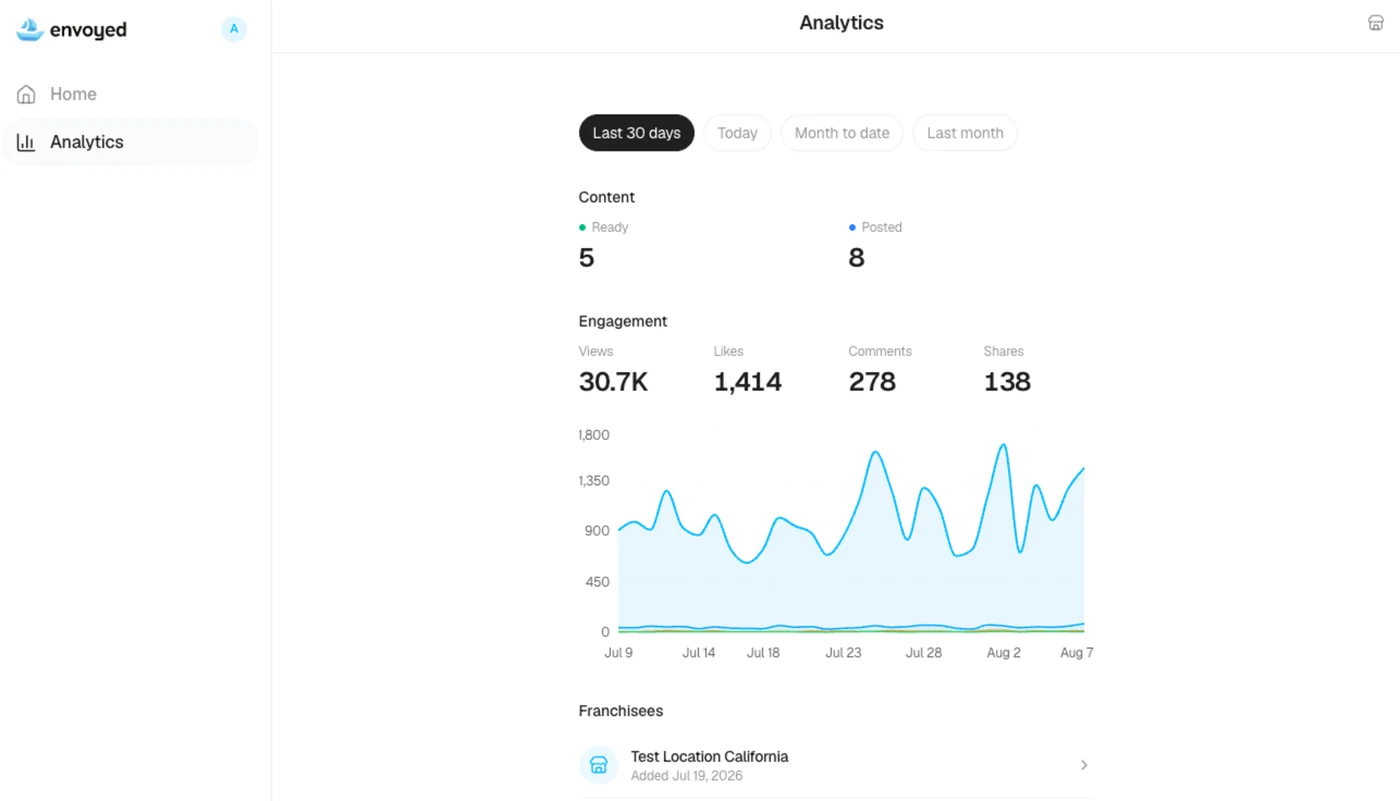Click the Test Location California storefront icon
Screen dimensions: 1400x801
pyautogui.click(x=599, y=765)
